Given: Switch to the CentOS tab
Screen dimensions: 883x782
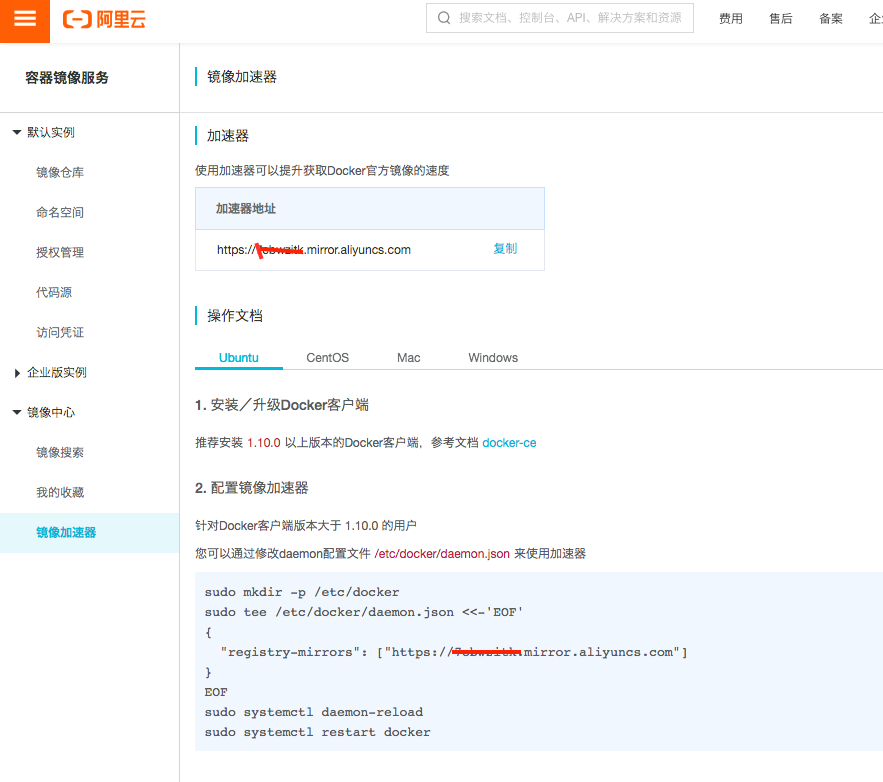Looking at the screenshot, I should (x=328, y=358).
